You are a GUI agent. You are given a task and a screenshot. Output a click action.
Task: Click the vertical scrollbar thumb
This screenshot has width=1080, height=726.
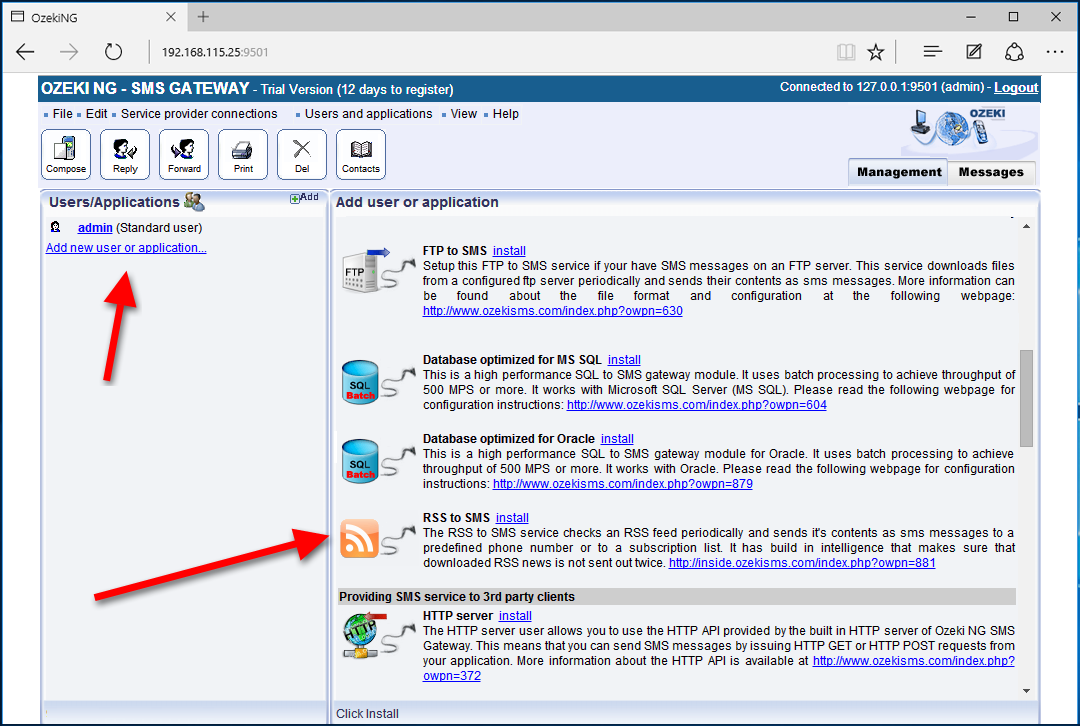[x=1026, y=398]
